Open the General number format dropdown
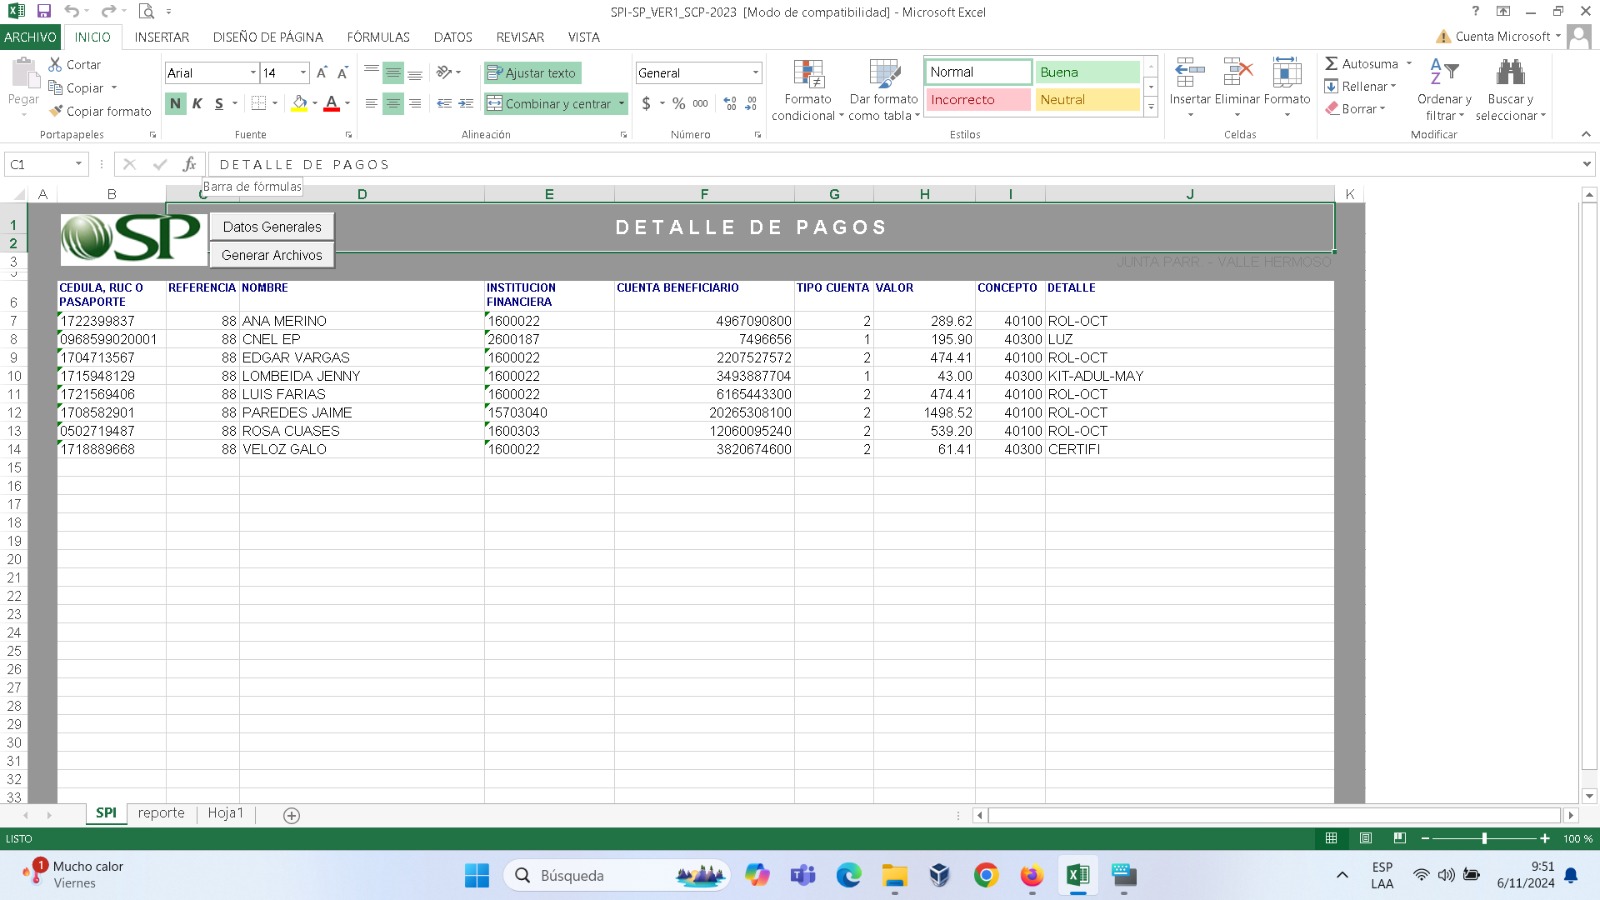1600x900 pixels. tap(755, 73)
